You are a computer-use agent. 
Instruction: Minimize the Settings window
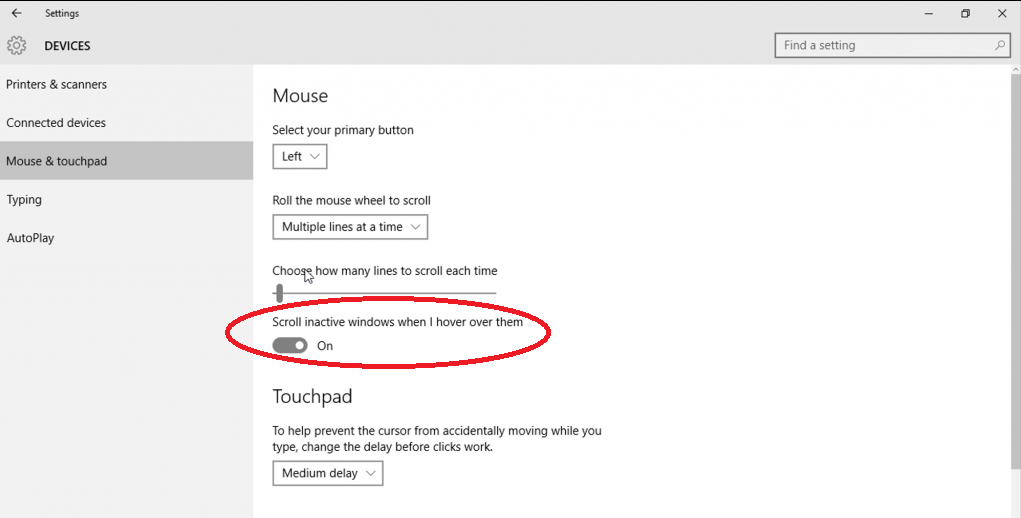click(928, 14)
